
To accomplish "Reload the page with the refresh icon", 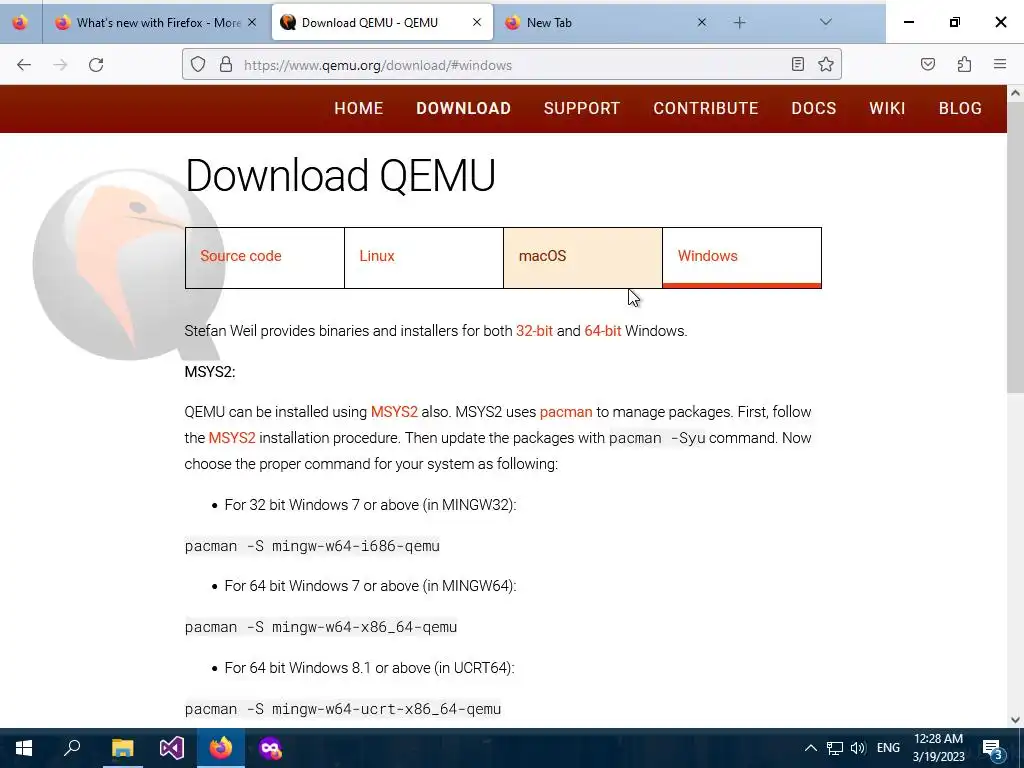I will pyautogui.click(x=96, y=65).
